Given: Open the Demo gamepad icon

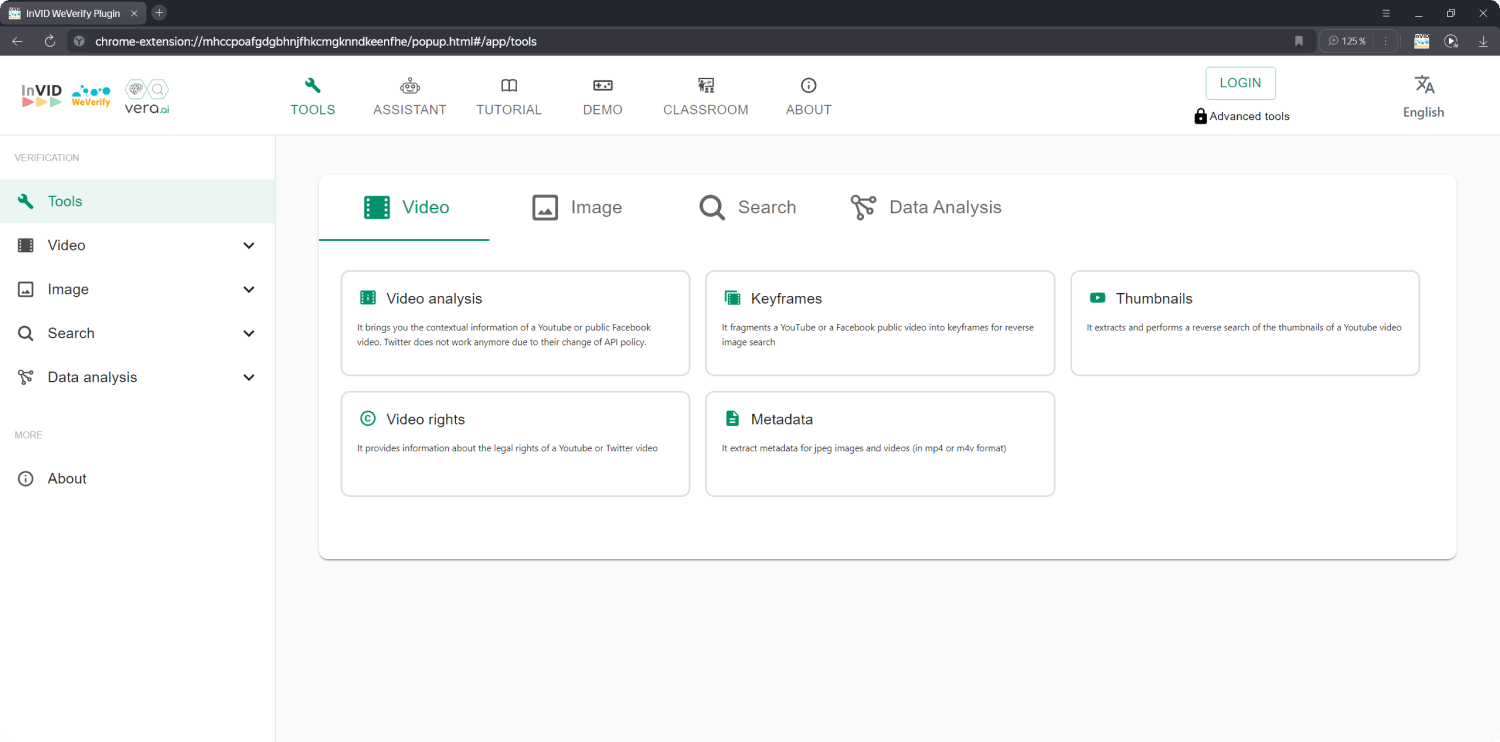Looking at the screenshot, I should [603, 86].
